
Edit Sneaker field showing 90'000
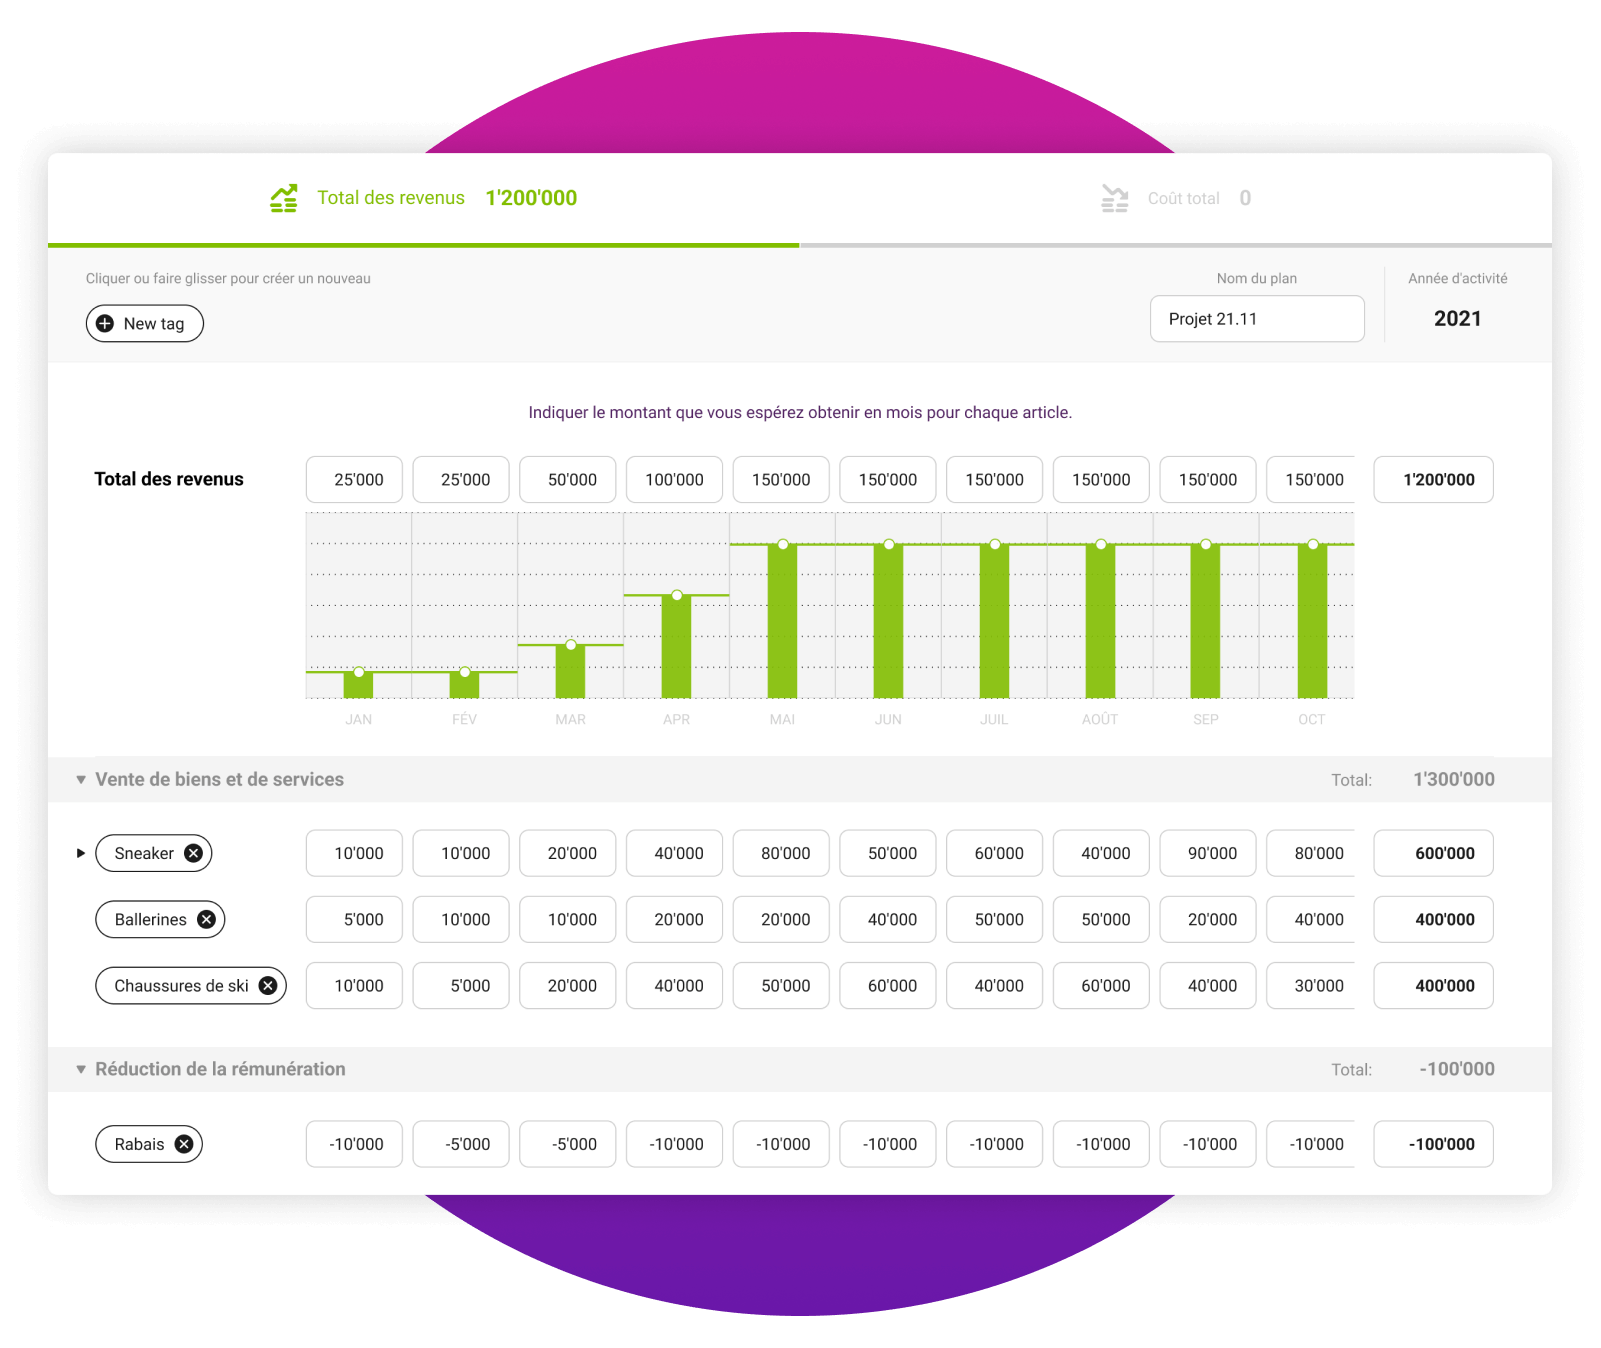tap(1208, 853)
